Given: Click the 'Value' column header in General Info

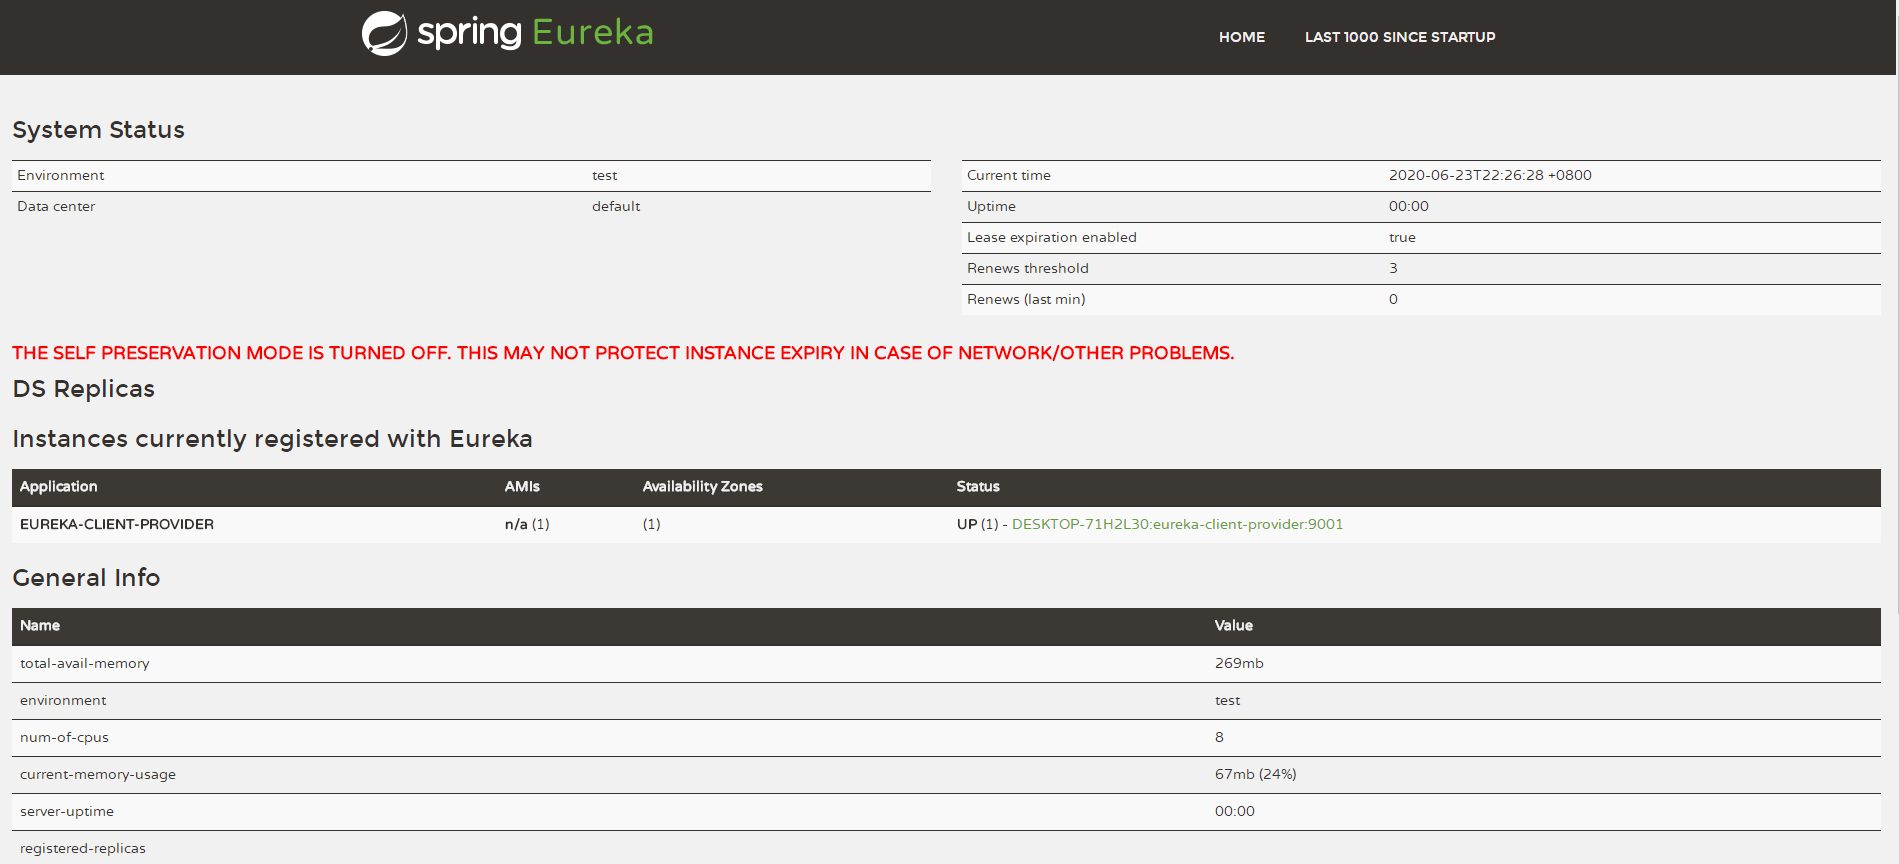Looking at the screenshot, I should click(1234, 625).
